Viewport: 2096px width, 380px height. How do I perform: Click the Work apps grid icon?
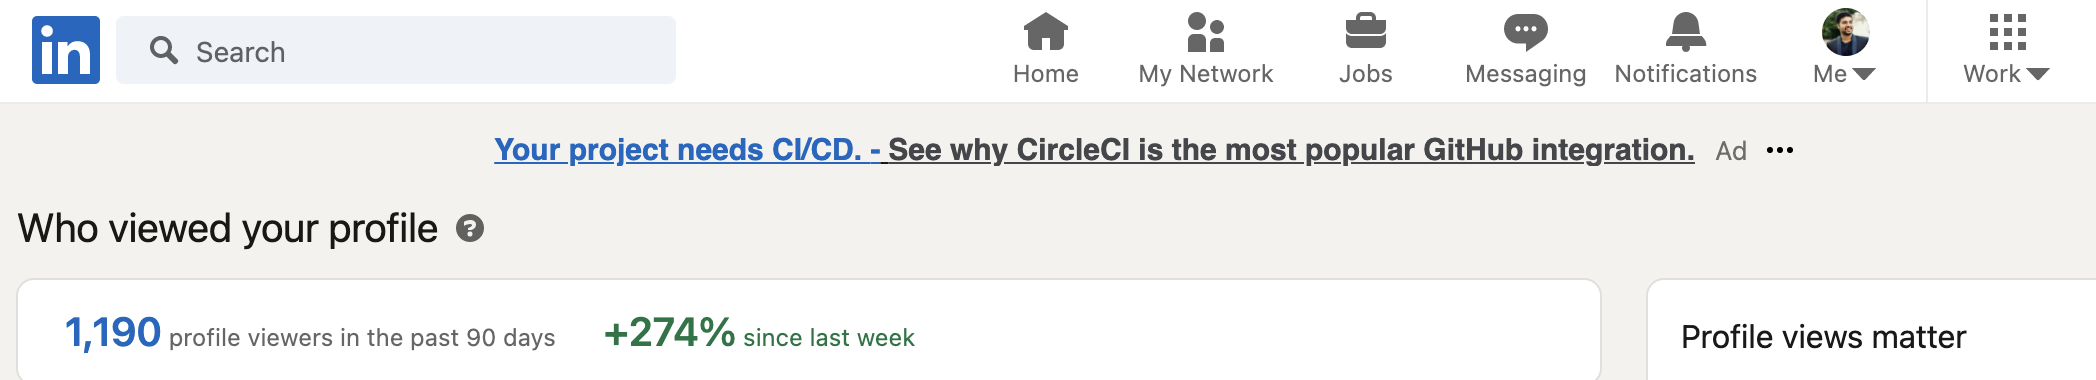point(2007,32)
